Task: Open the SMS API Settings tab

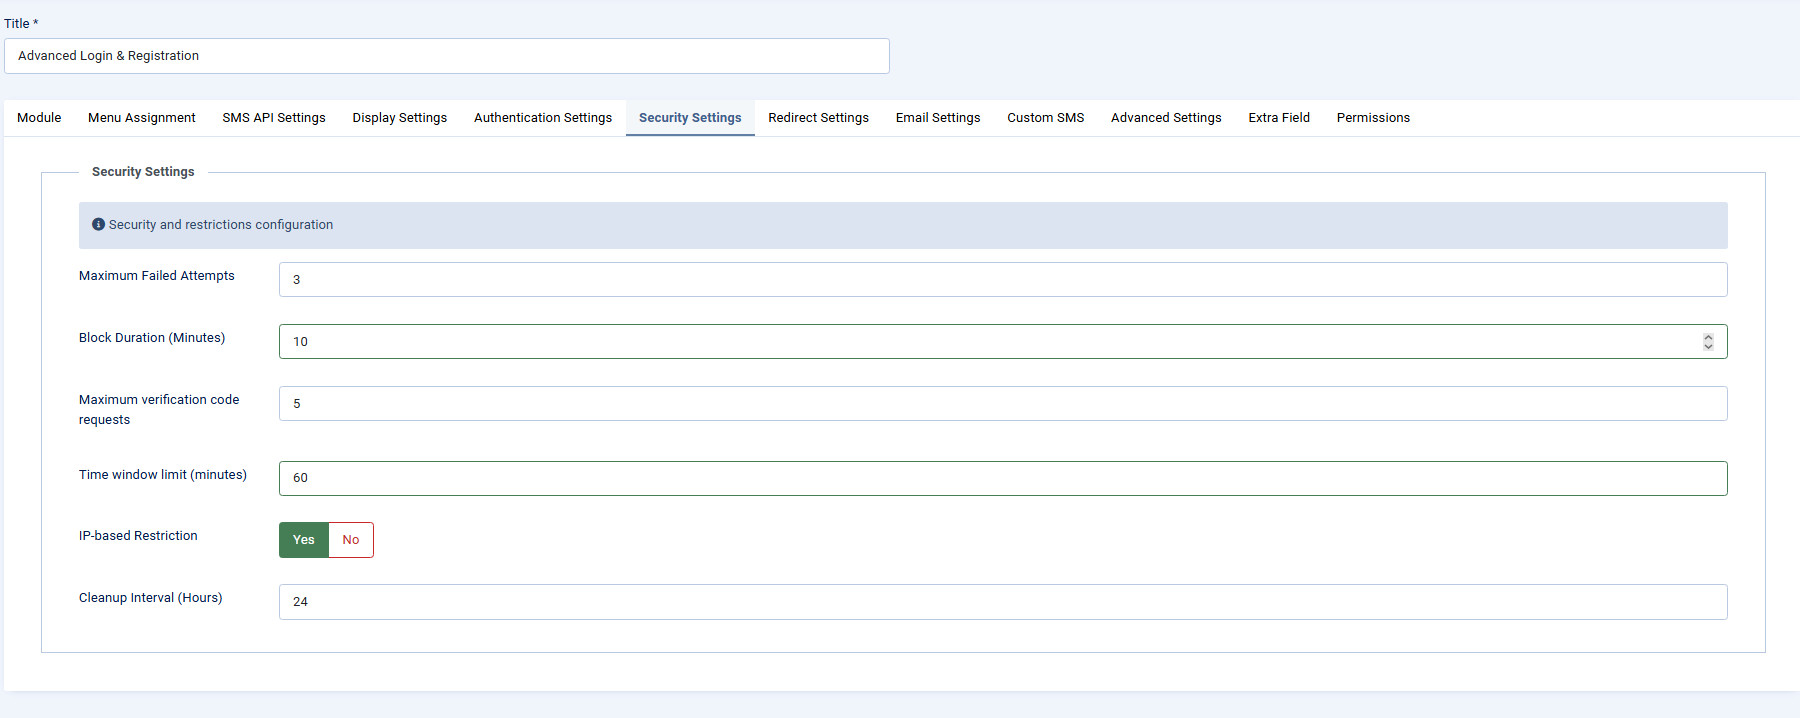Action: (x=274, y=118)
